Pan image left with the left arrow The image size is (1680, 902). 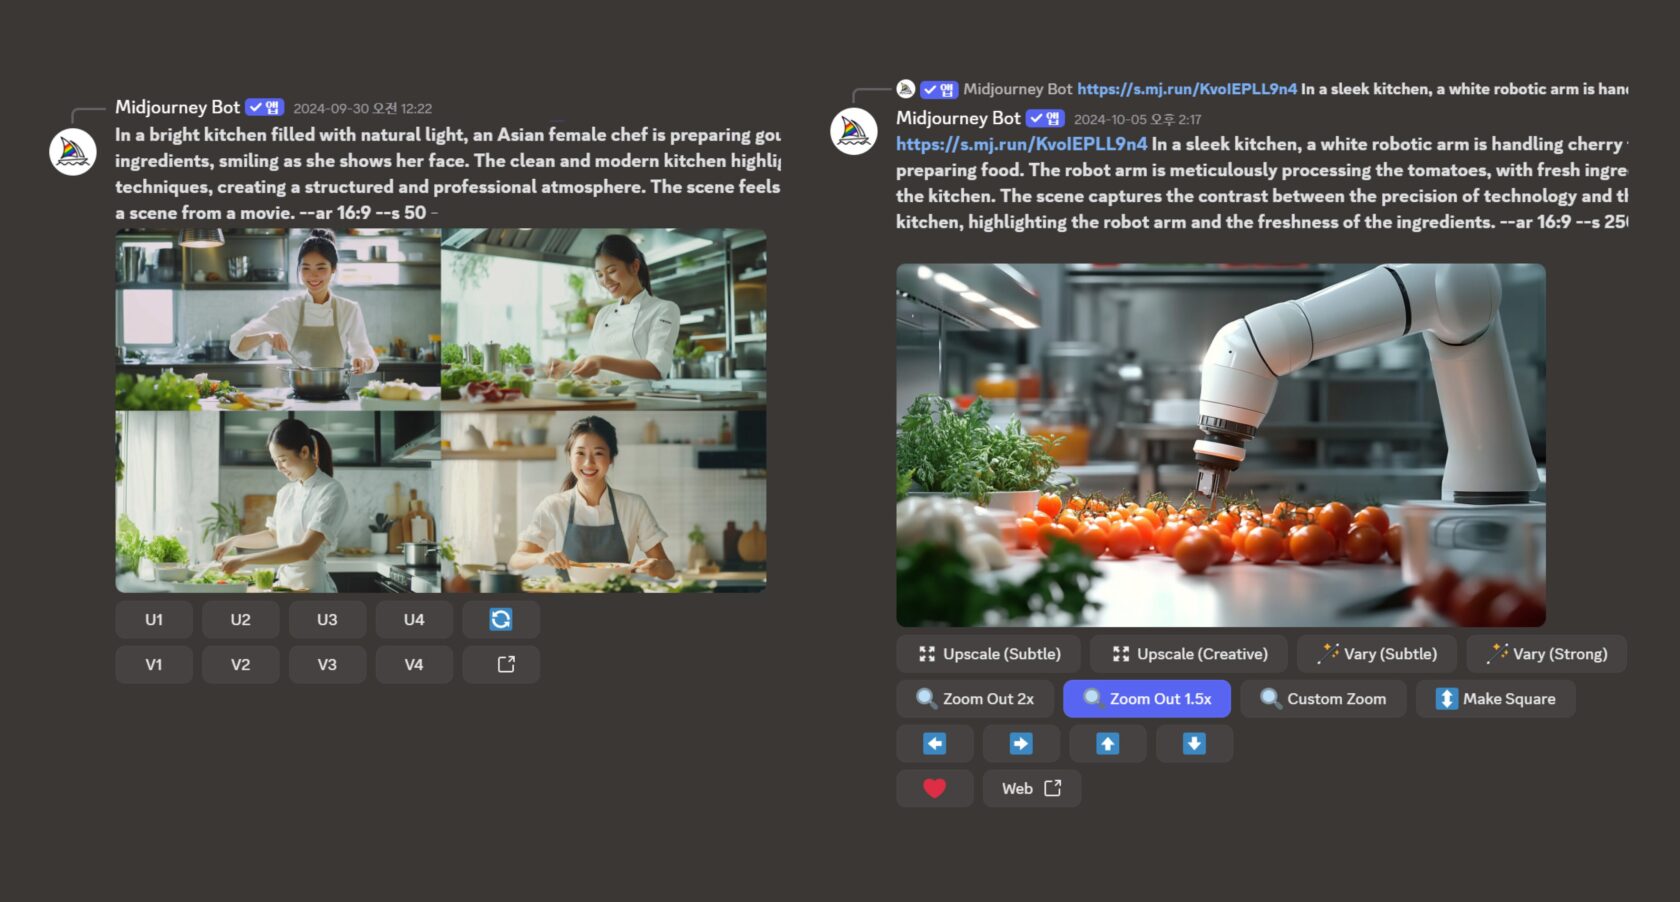click(x=934, y=744)
